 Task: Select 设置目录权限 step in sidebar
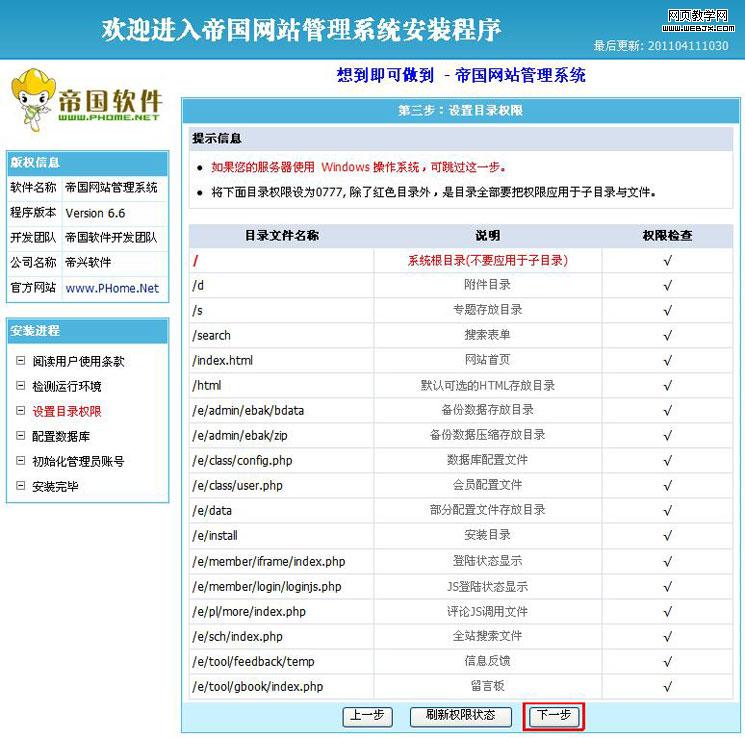click(x=66, y=412)
